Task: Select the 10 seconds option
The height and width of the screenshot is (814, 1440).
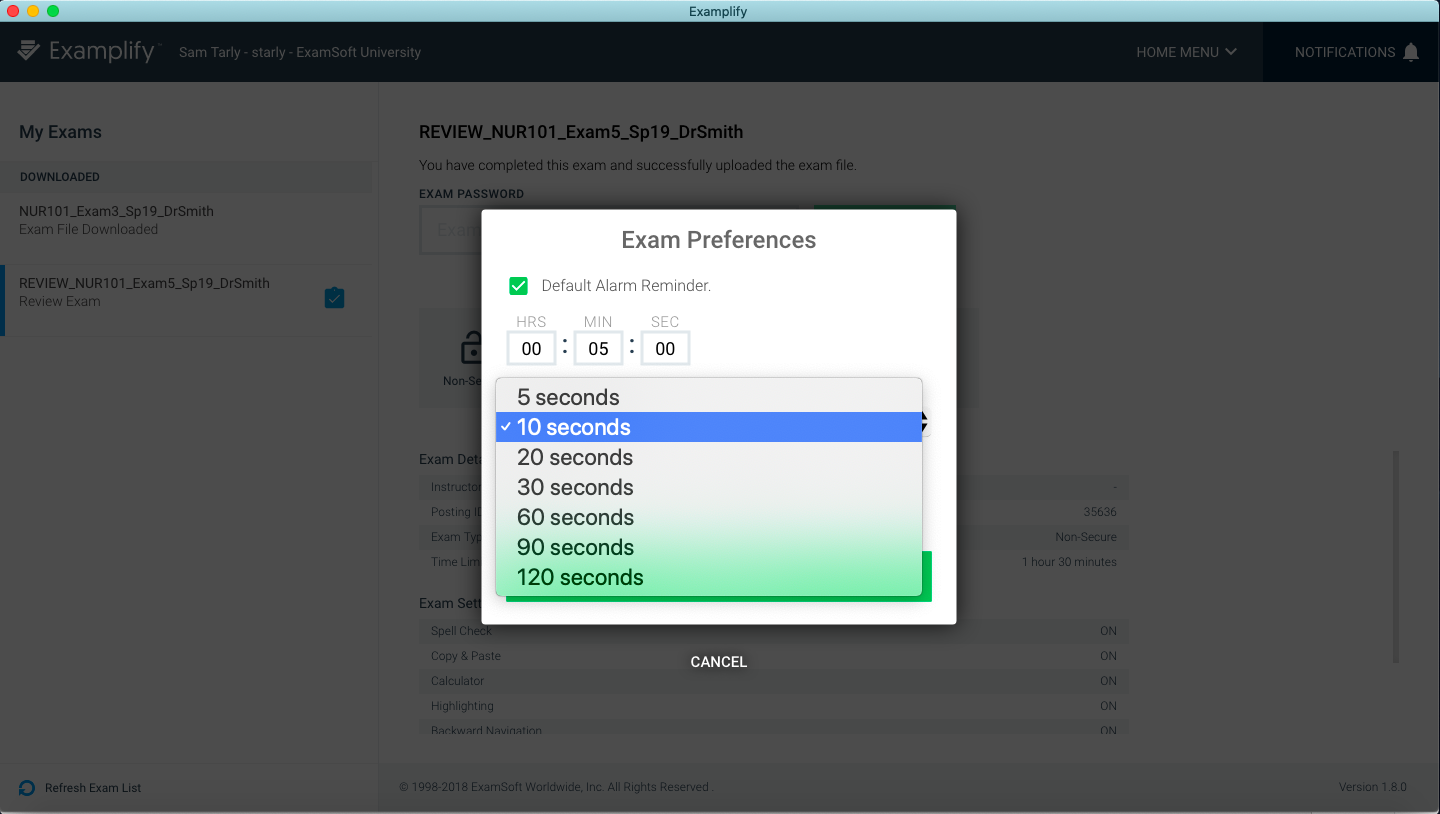Action: 709,427
